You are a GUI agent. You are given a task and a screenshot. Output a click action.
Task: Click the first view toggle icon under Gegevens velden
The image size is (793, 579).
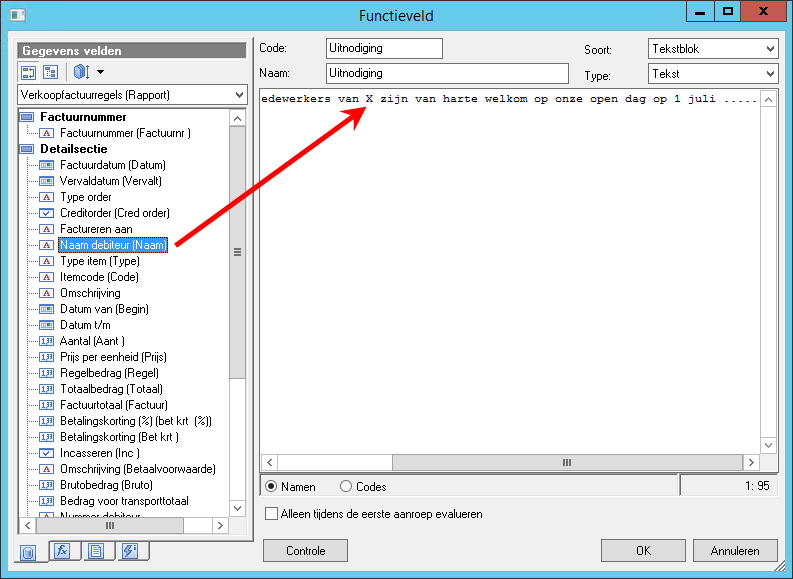tap(28, 72)
